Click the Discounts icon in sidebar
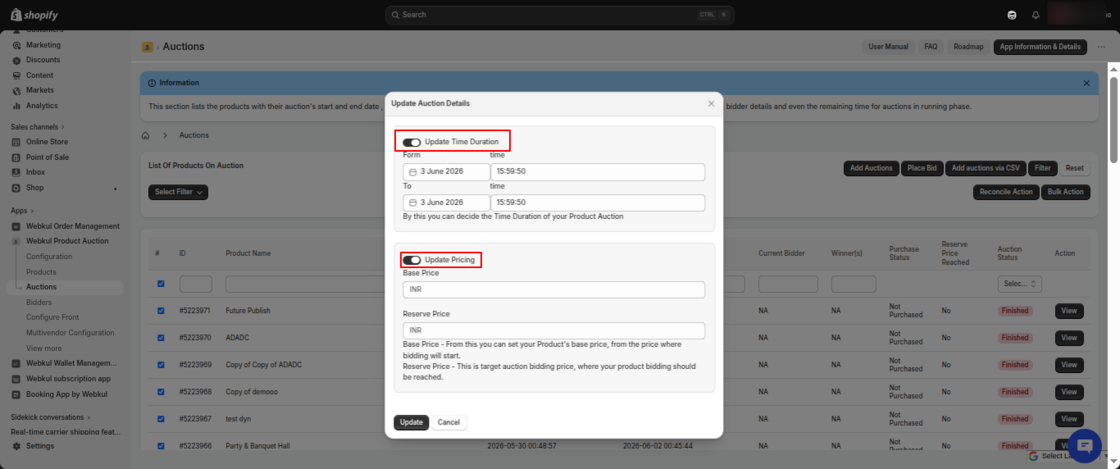The height and width of the screenshot is (469, 1120). [x=16, y=60]
